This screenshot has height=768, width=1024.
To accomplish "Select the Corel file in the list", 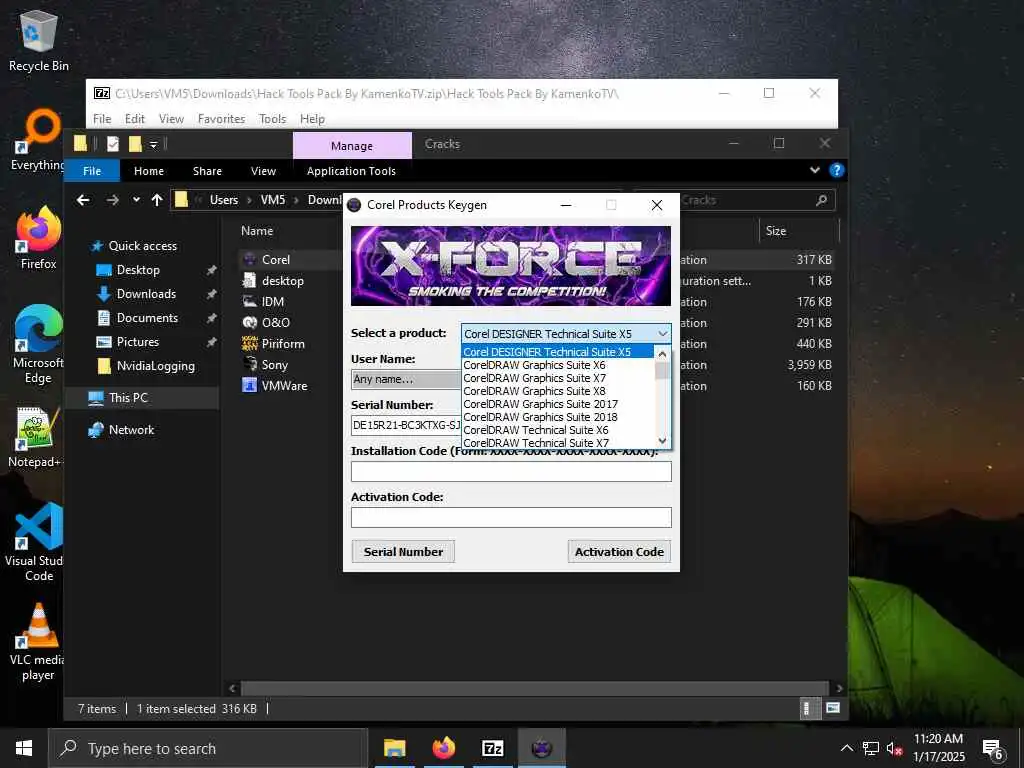I will 276,260.
